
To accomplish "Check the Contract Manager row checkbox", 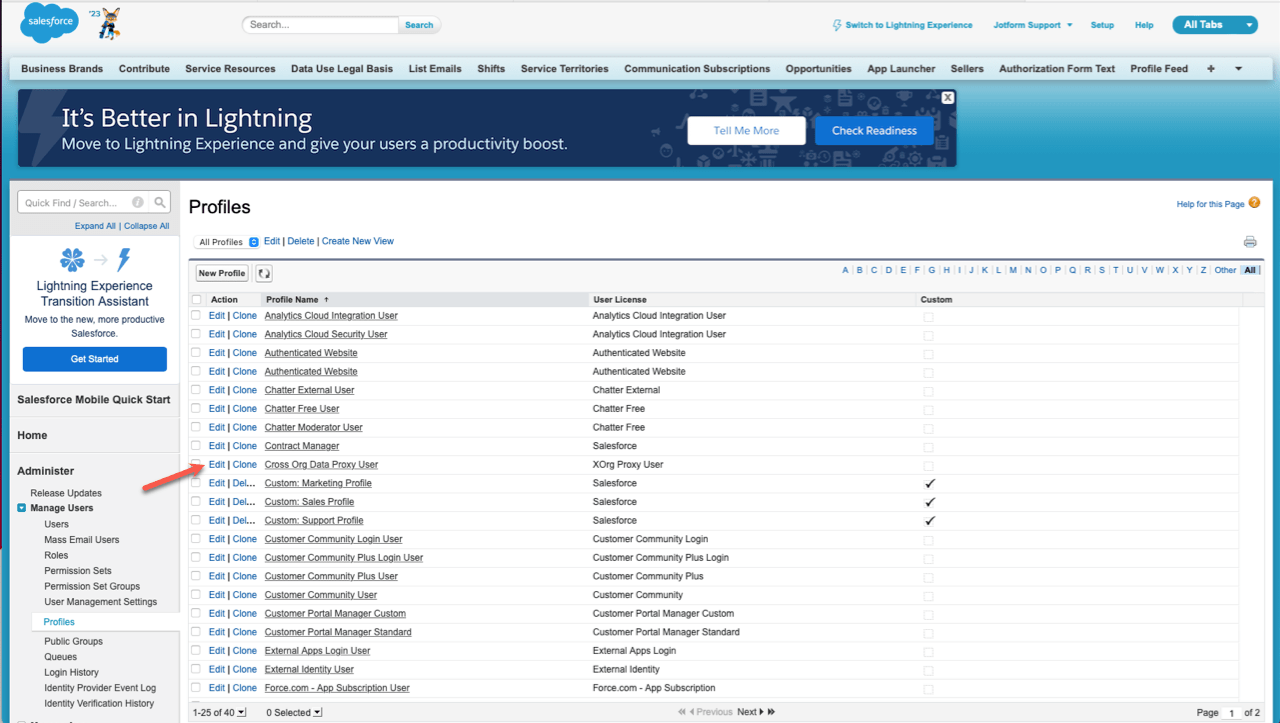I will [196, 446].
